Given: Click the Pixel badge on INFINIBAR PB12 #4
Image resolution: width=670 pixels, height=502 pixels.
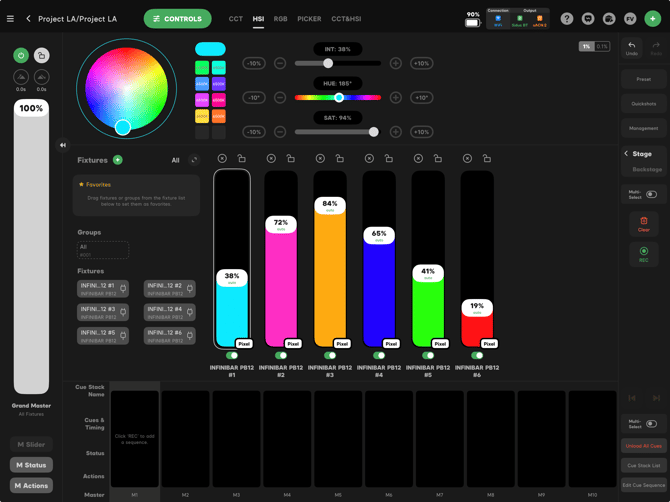Looking at the screenshot, I should click(391, 343).
